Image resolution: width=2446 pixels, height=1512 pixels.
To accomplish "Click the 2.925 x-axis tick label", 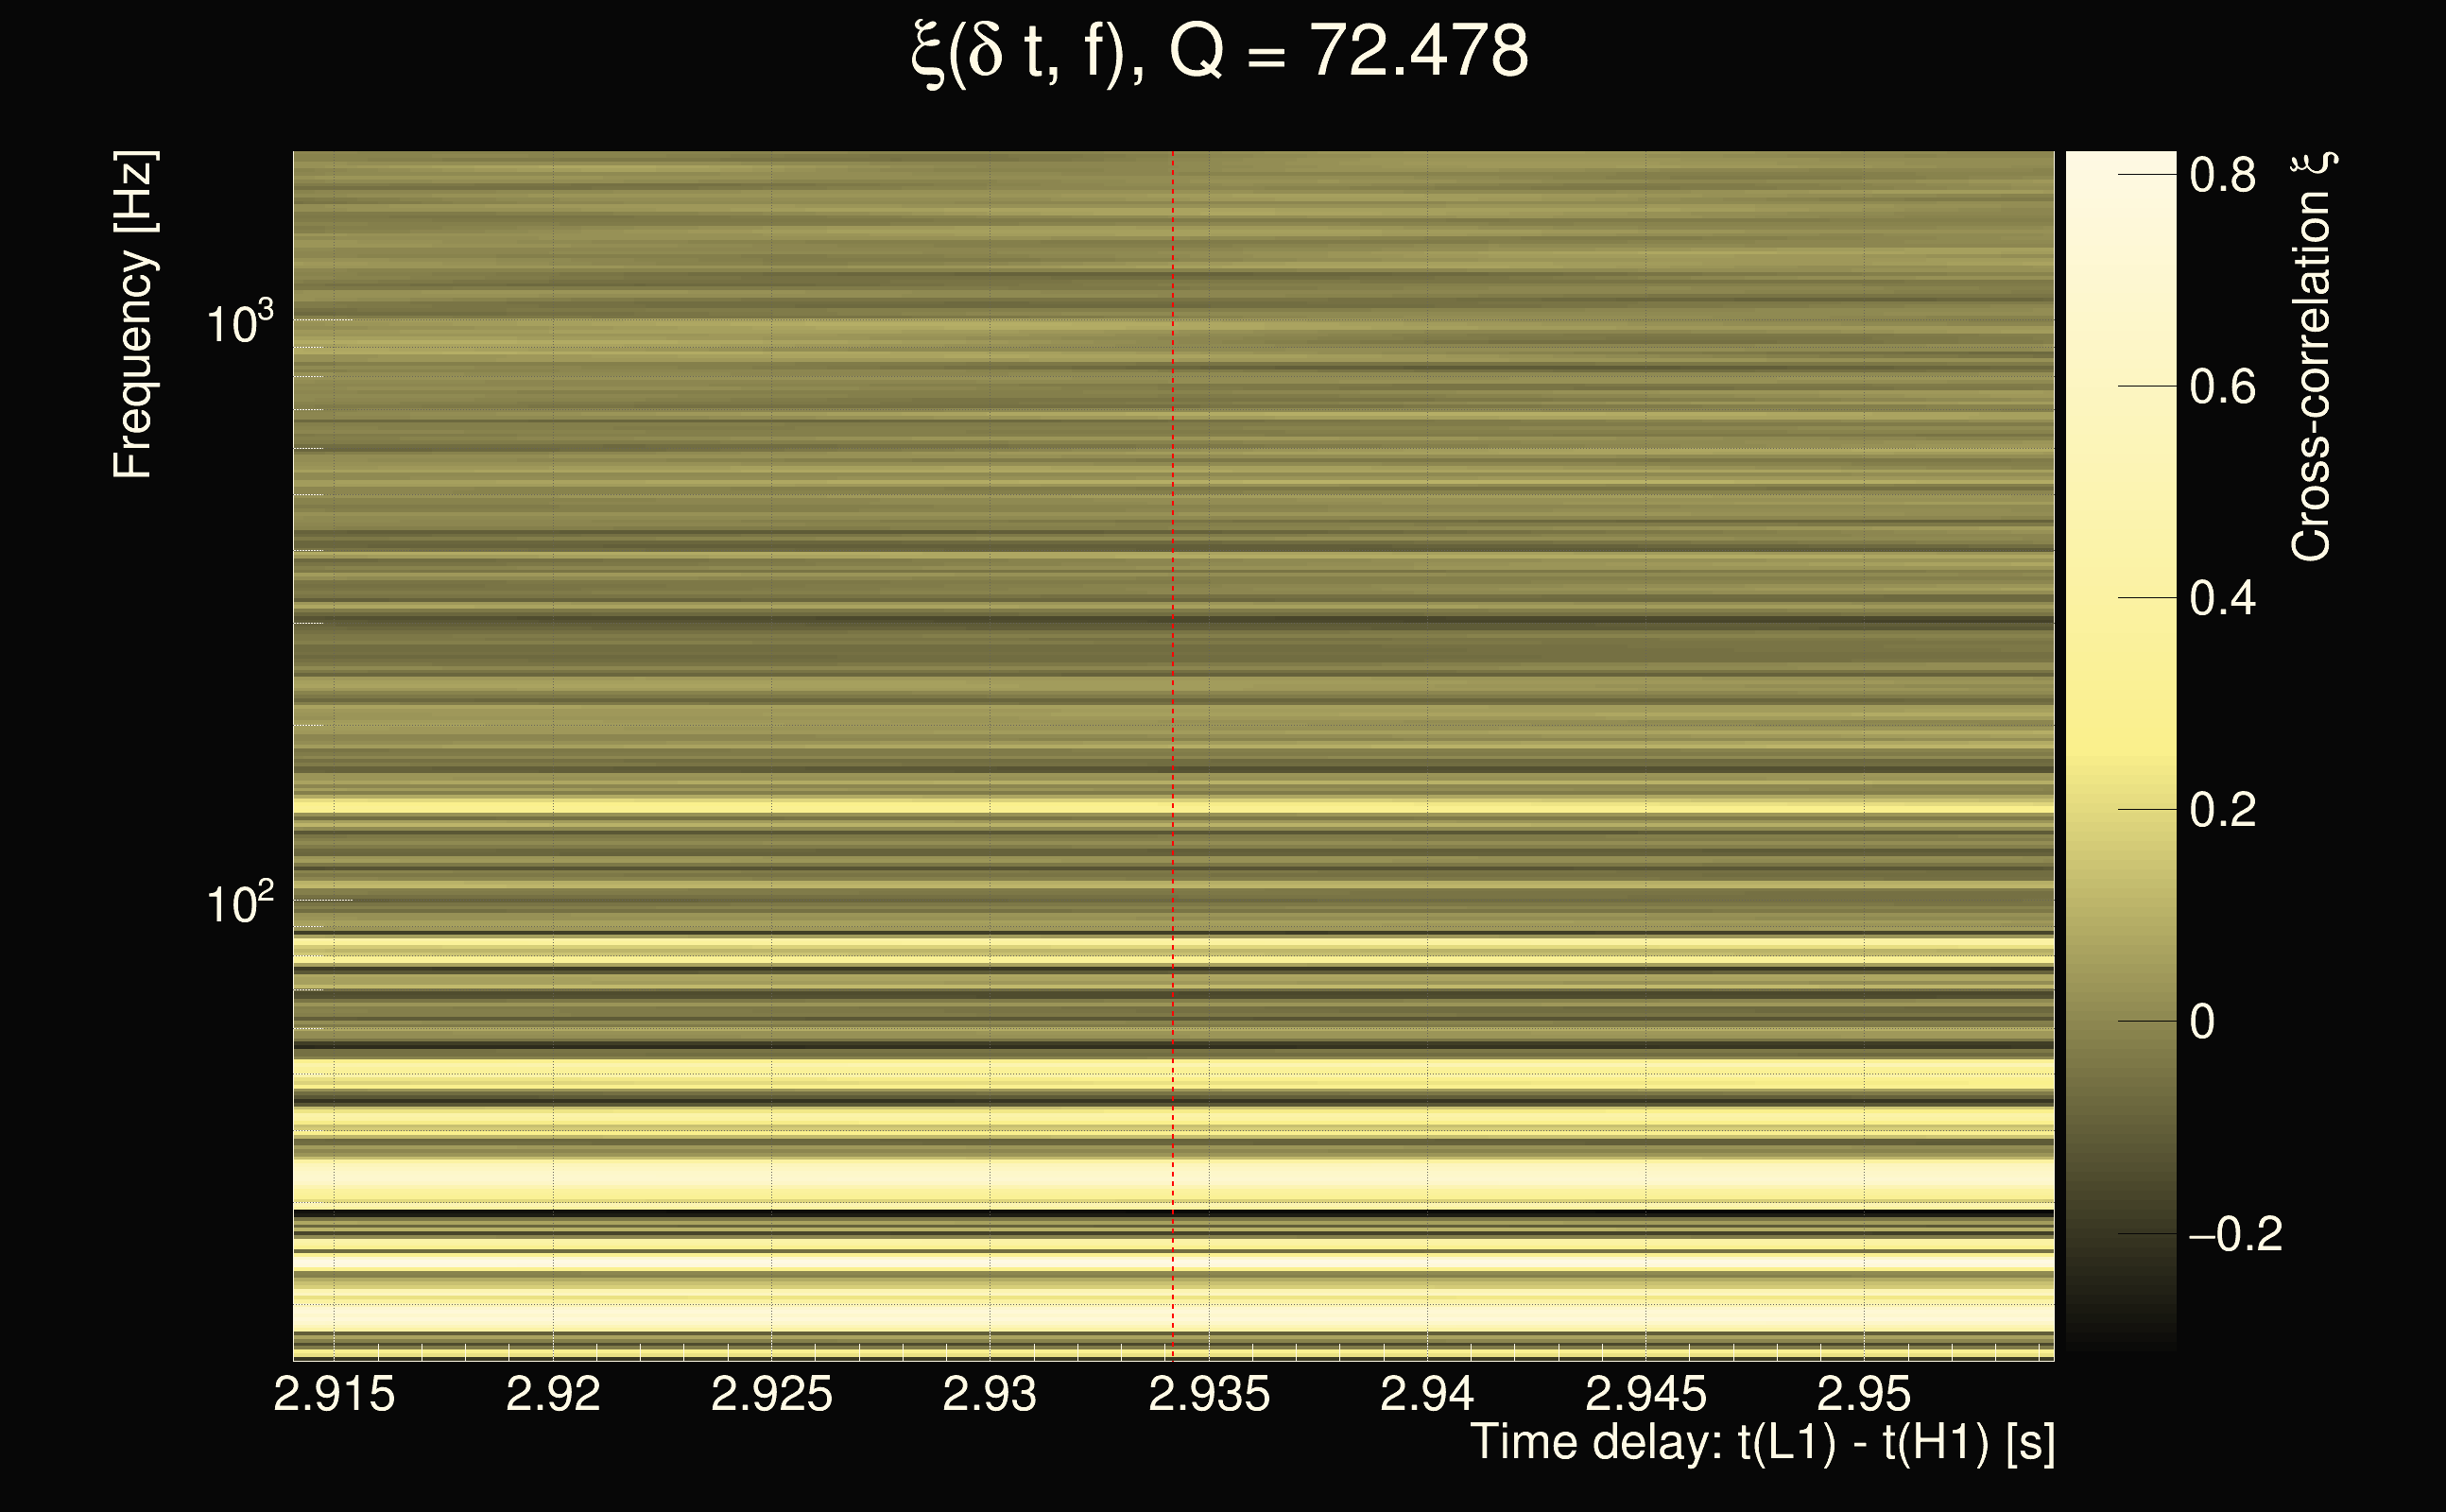I will 771,1394.
